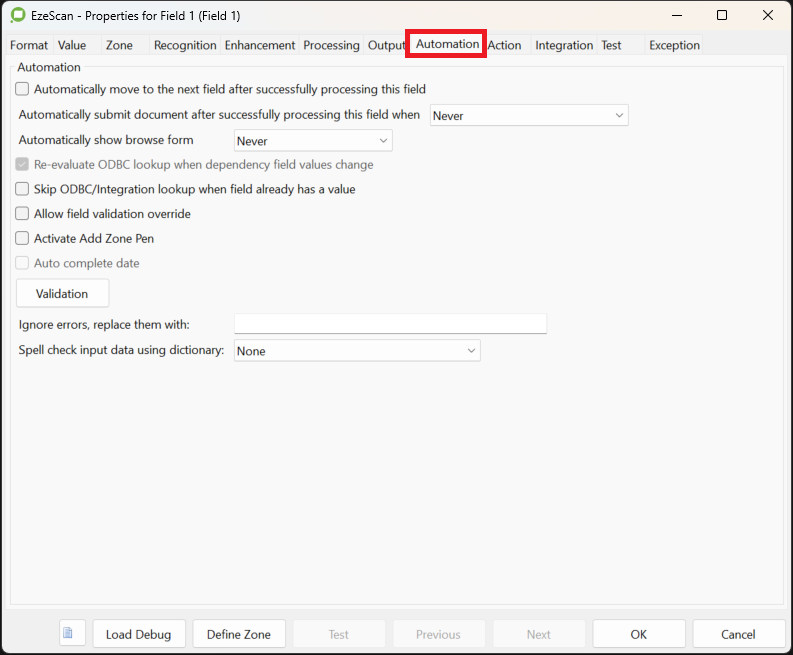Open spell check dictionary dropdown
Viewport: 793px width, 655px height.
click(356, 351)
